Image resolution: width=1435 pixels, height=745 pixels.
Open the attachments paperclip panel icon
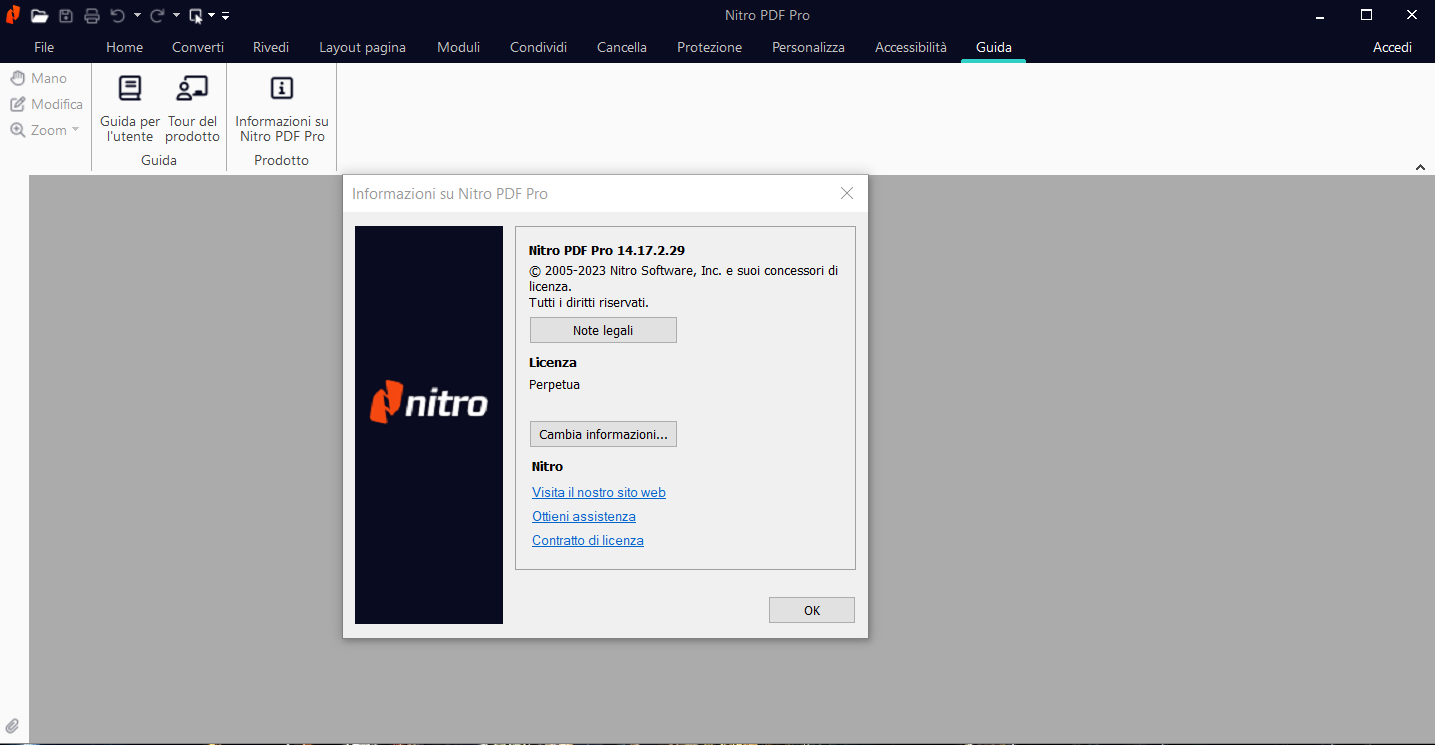tap(13, 726)
